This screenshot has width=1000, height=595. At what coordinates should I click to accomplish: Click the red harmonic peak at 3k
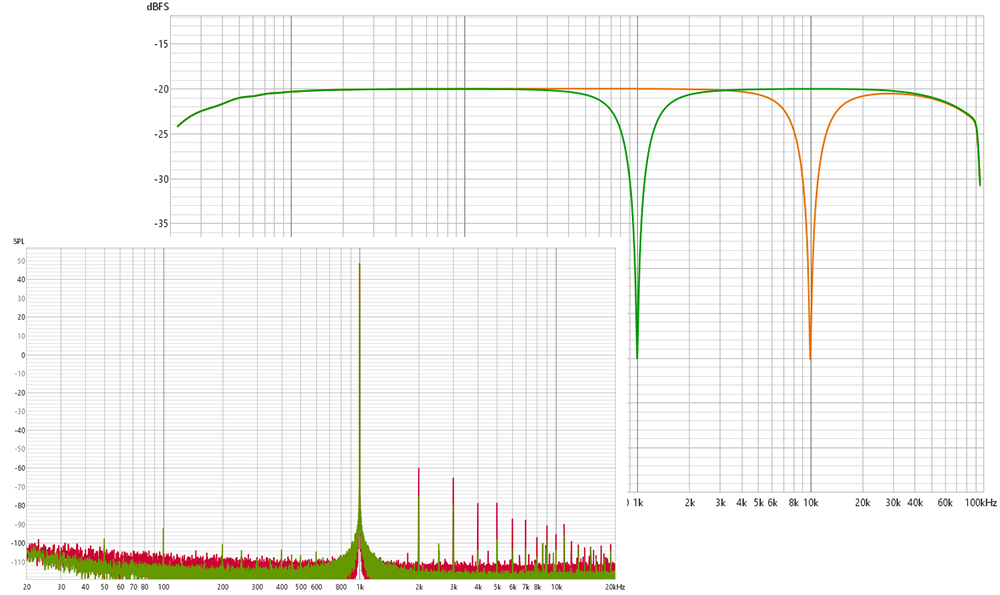(x=453, y=478)
